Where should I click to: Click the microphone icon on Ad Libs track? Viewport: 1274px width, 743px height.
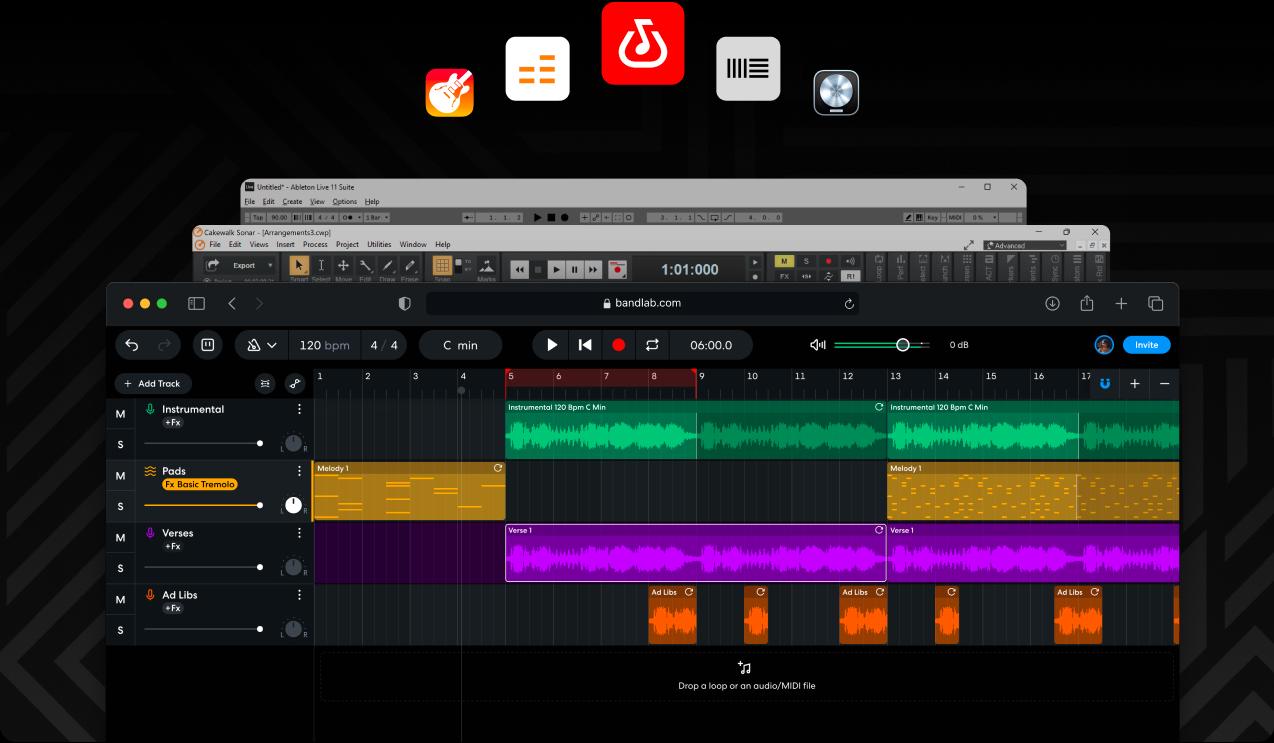coord(150,594)
